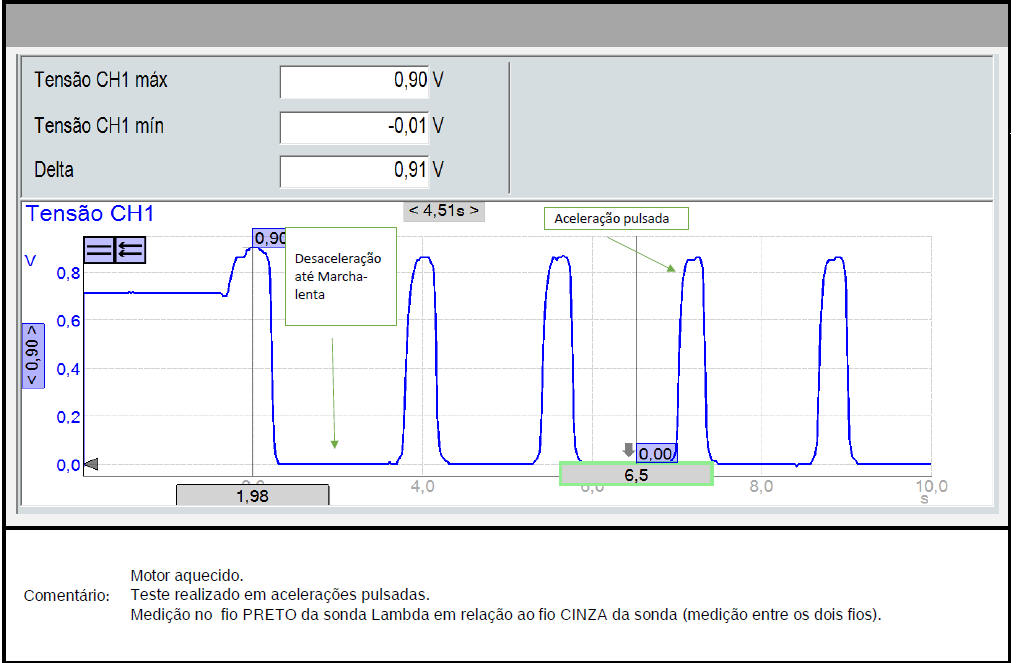Select the 1,98 time cursor handle
This screenshot has width=1017, height=663.
(252, 495)
